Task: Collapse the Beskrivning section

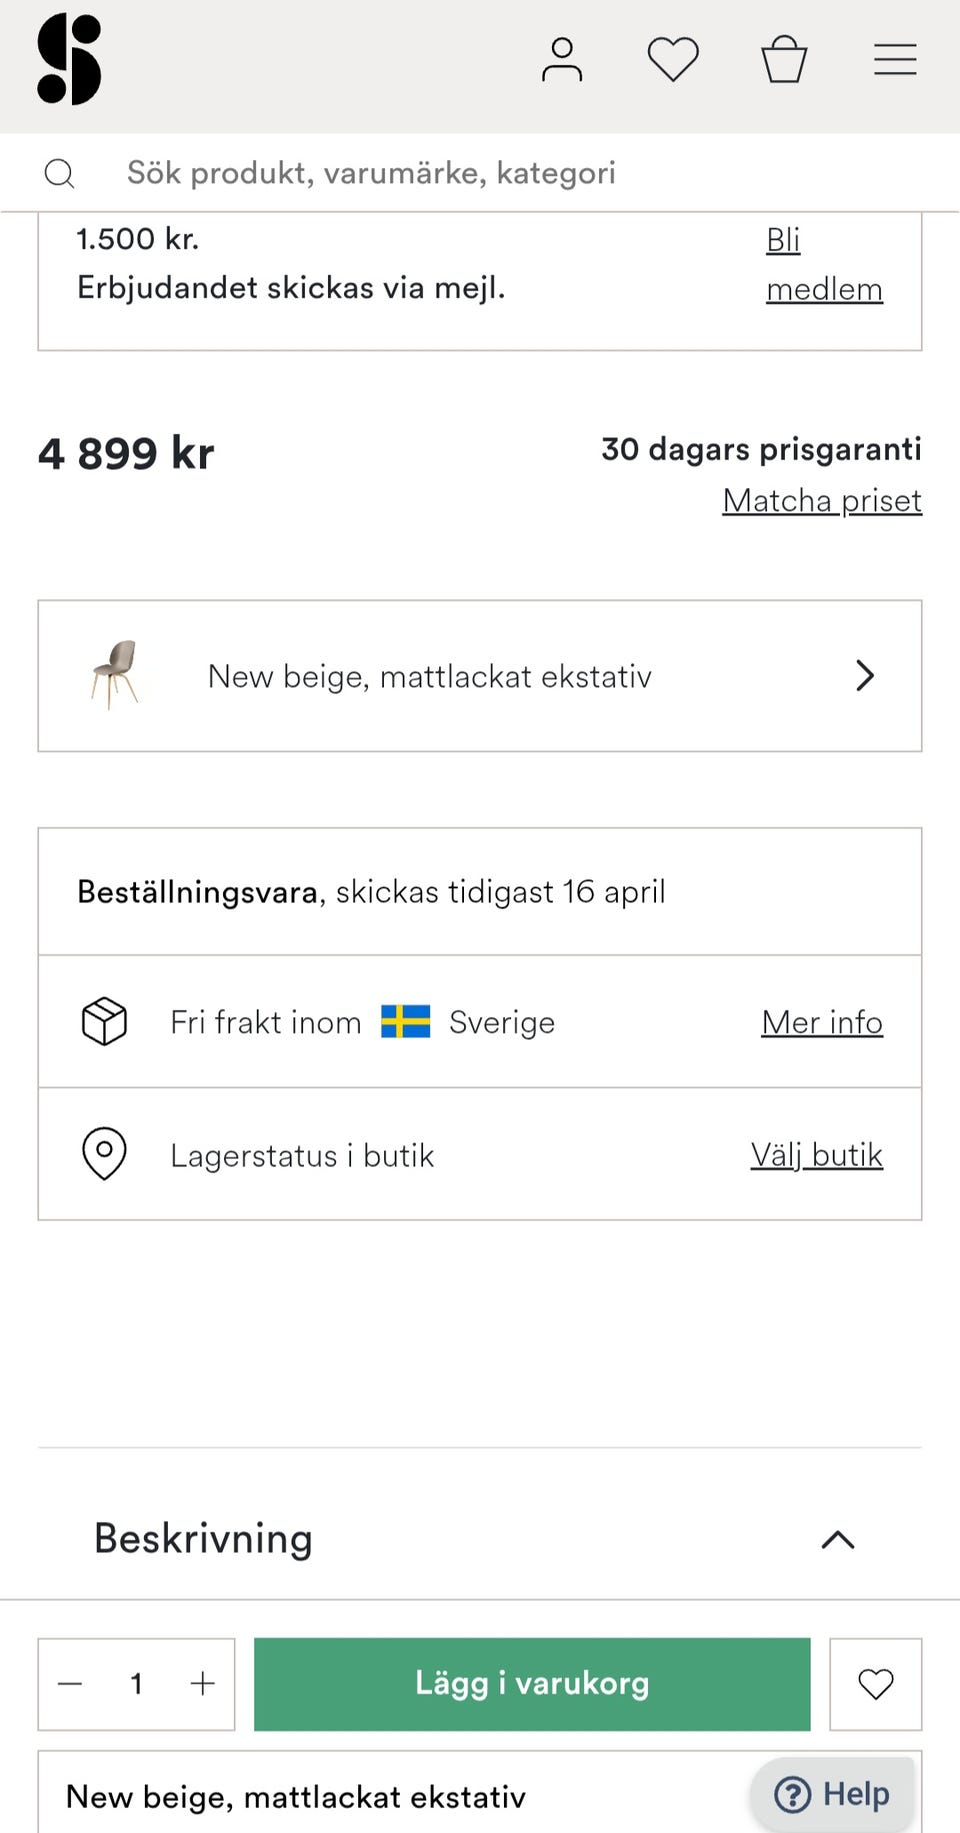Action: pos(837,1540)
